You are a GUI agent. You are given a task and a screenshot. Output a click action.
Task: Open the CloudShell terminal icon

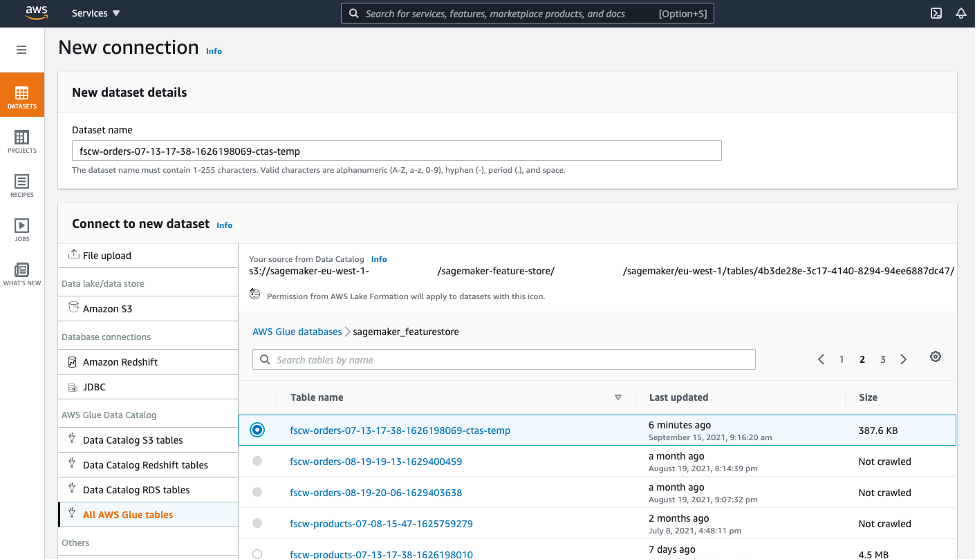(936, 13)
